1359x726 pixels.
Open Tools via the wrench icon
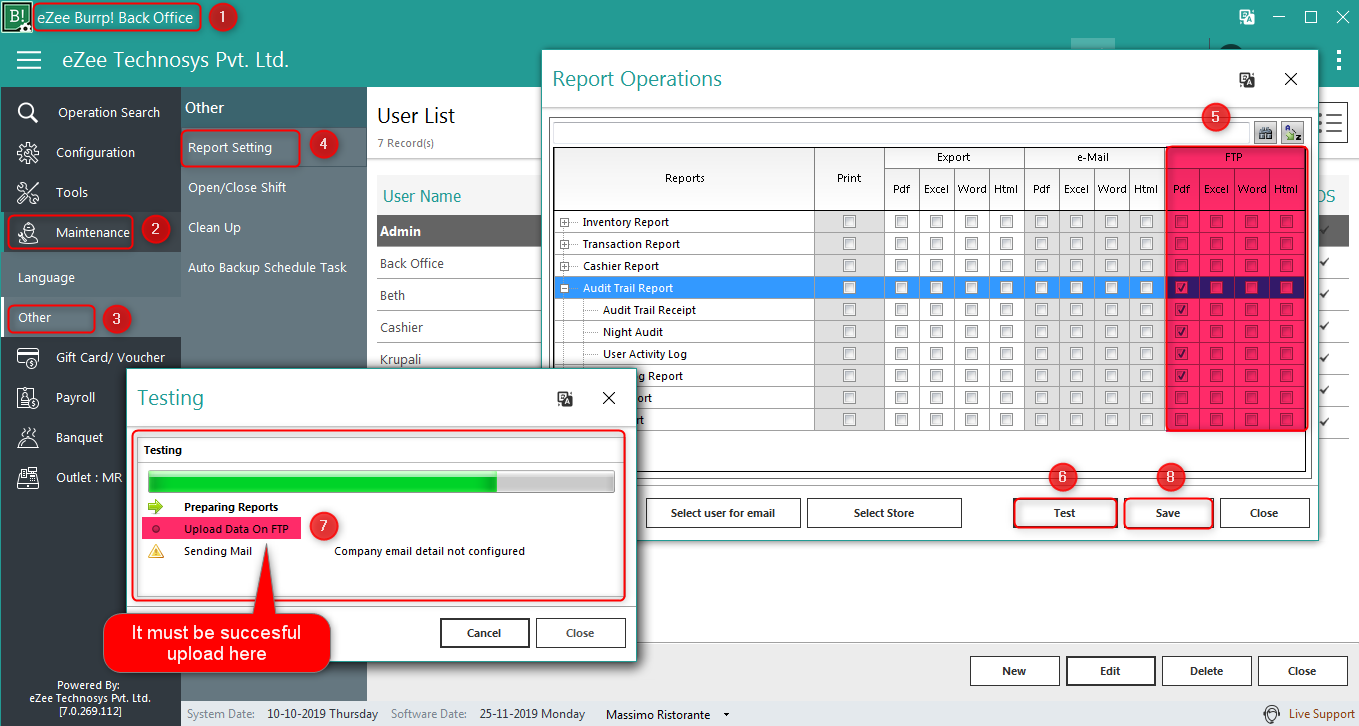click(x=28, y=192)
